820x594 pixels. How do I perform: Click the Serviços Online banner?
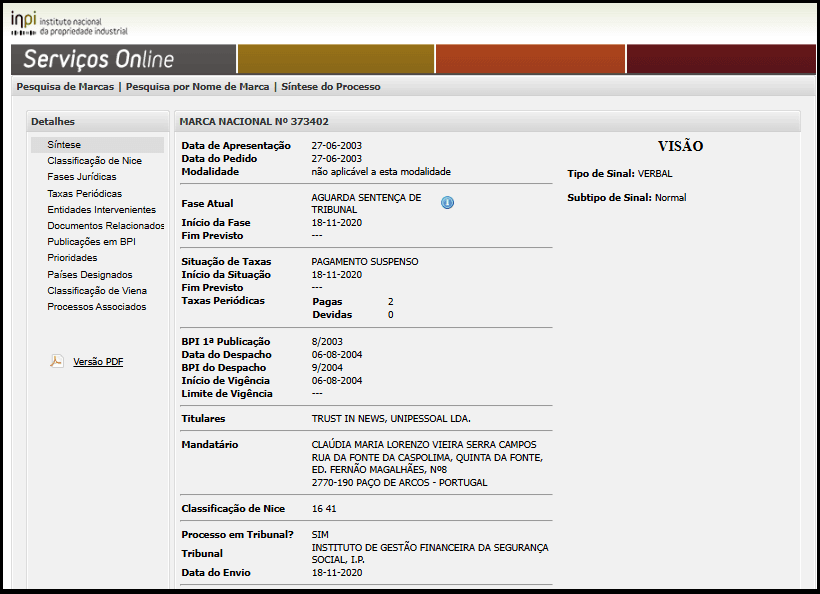pos(98,59)
